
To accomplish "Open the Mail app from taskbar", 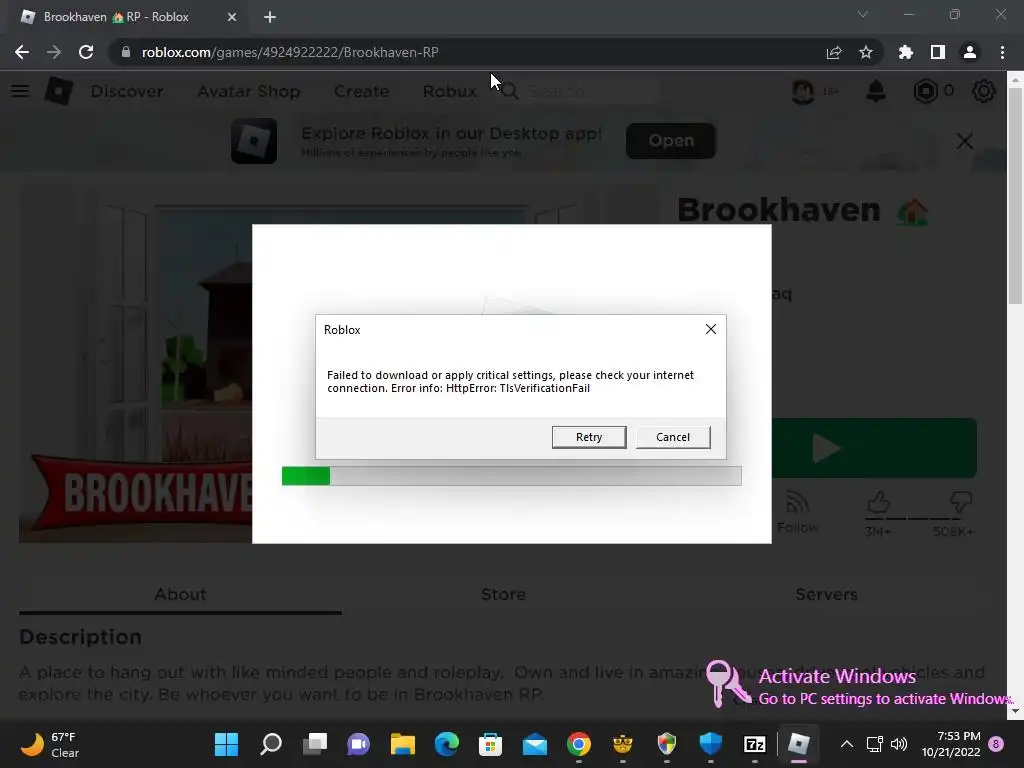I will coord(535,744).
